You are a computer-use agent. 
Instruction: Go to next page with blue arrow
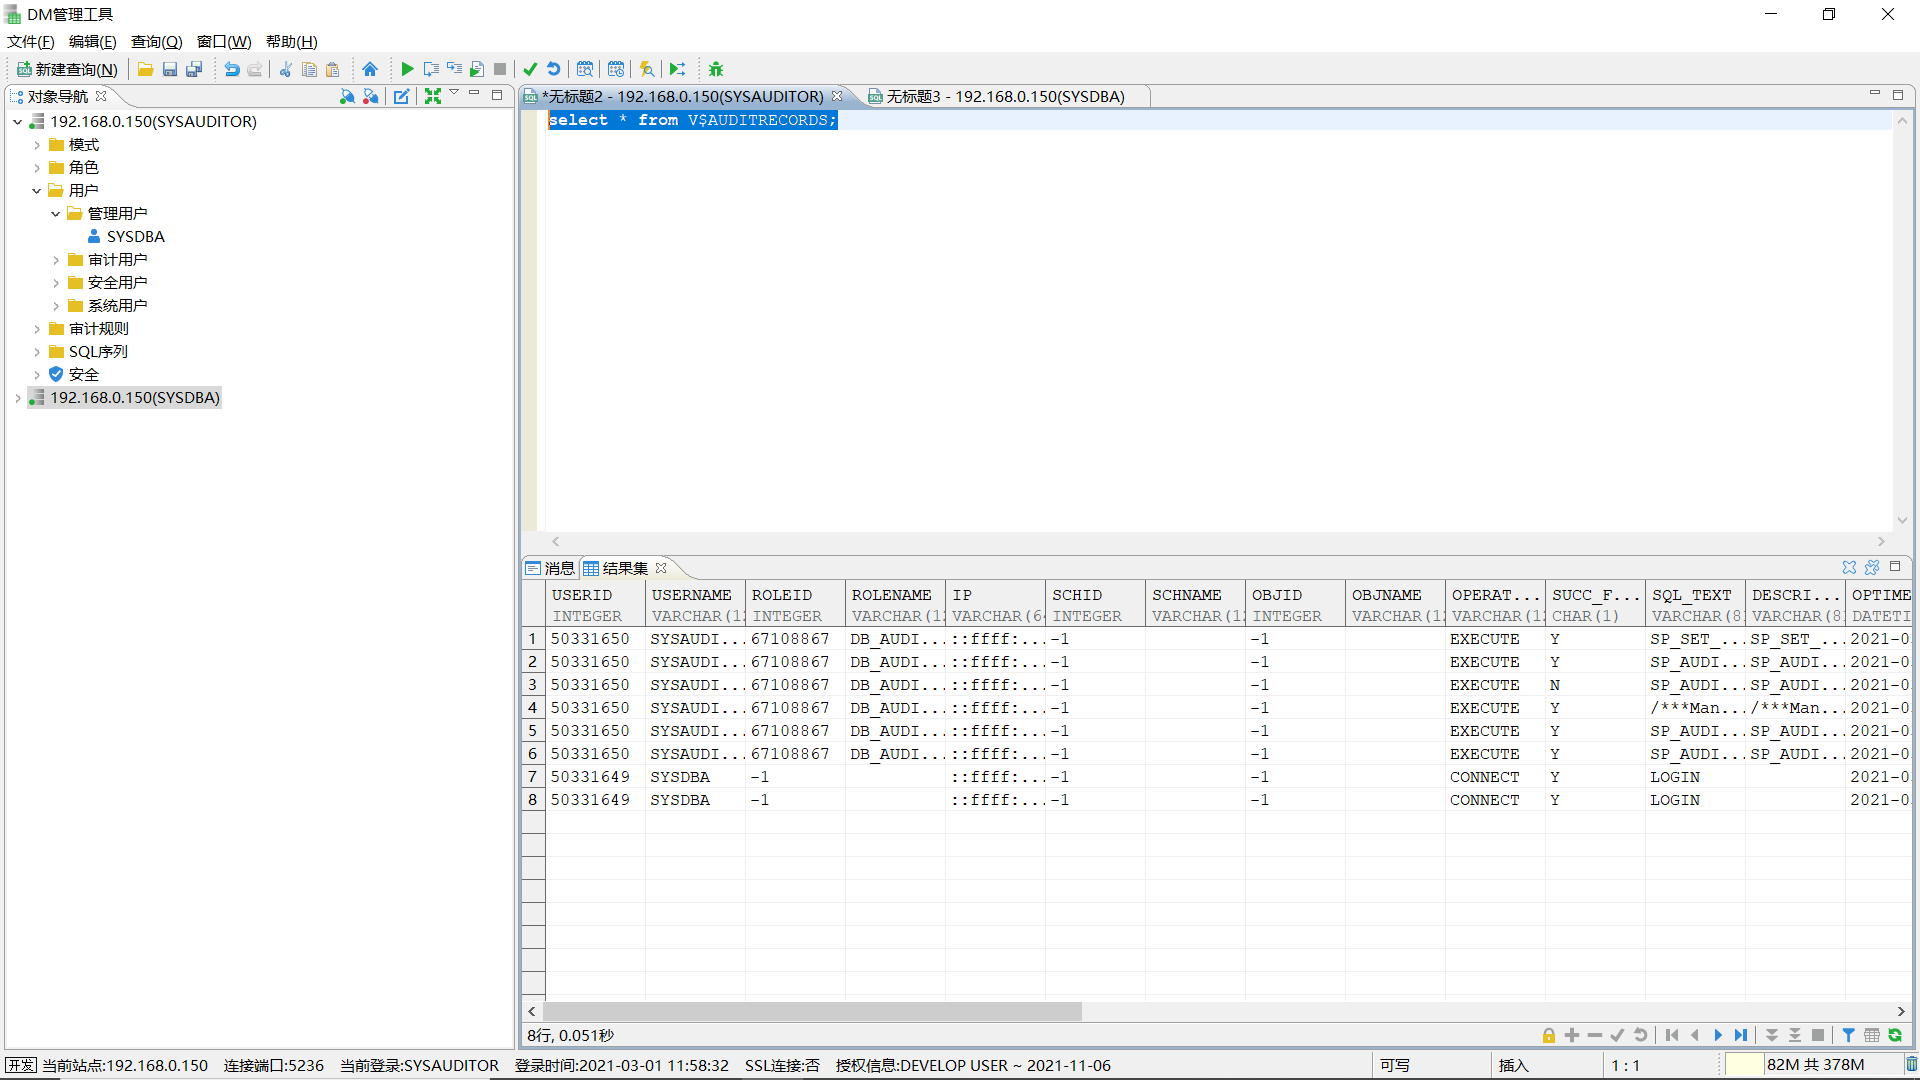[1718, 1035]
